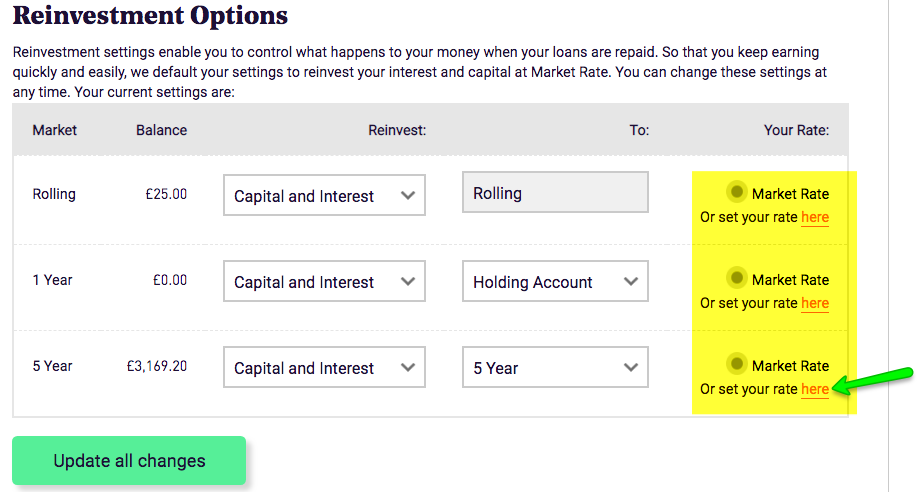This screenshot has height=492, width=920.
Task: Click the Update all changes button
Action: pos(129,461)
